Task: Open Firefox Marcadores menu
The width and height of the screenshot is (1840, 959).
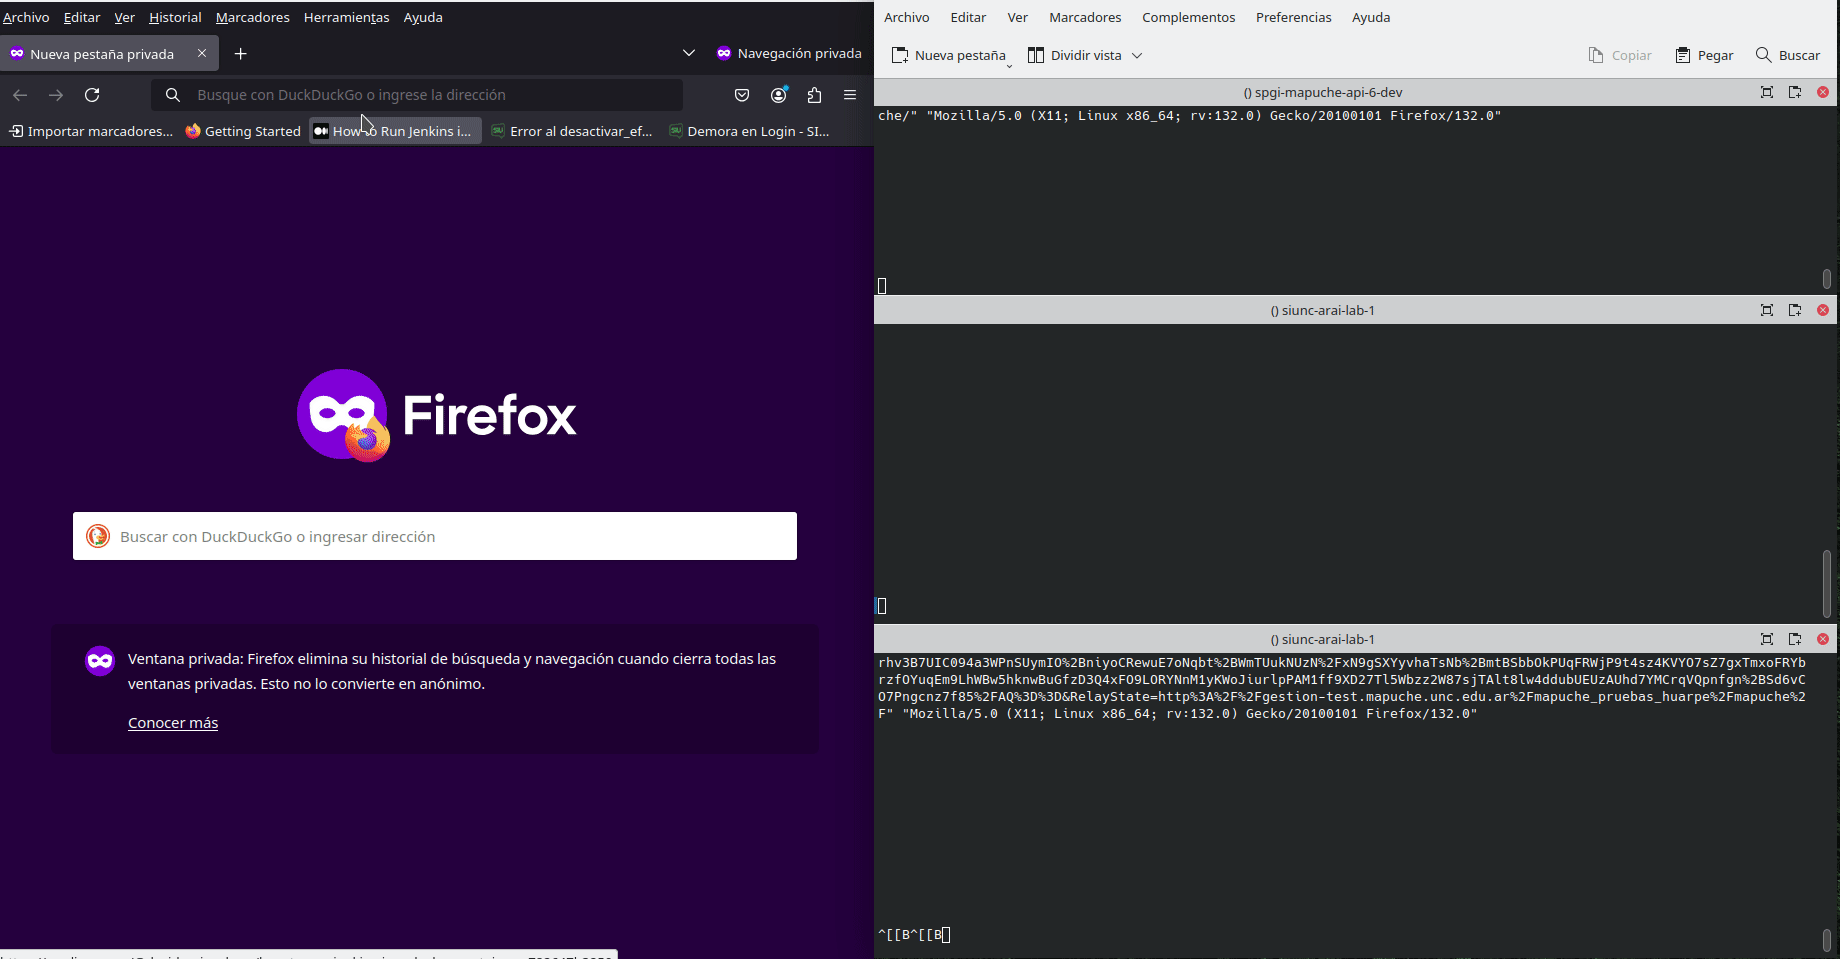Action: click(x=253, y=17)
